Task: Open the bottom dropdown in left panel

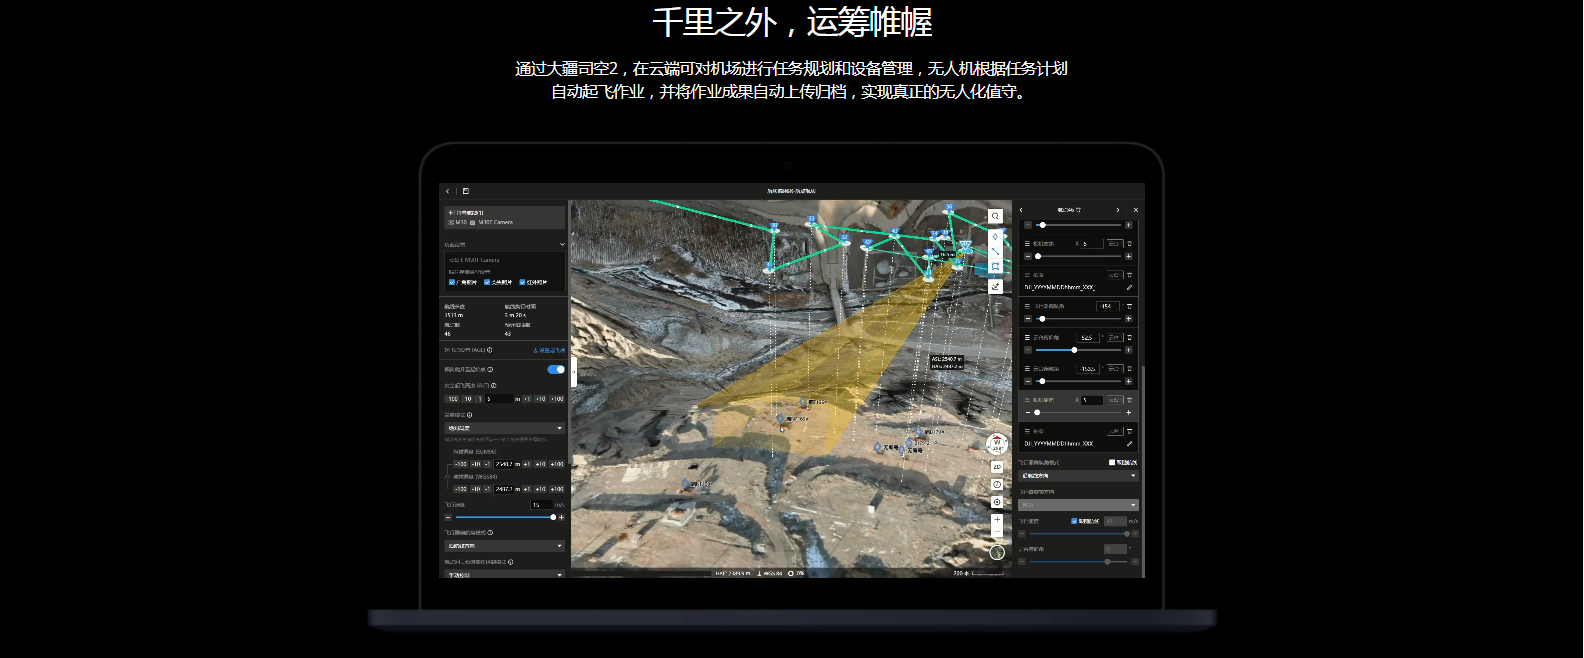Action: coord(505,574)
